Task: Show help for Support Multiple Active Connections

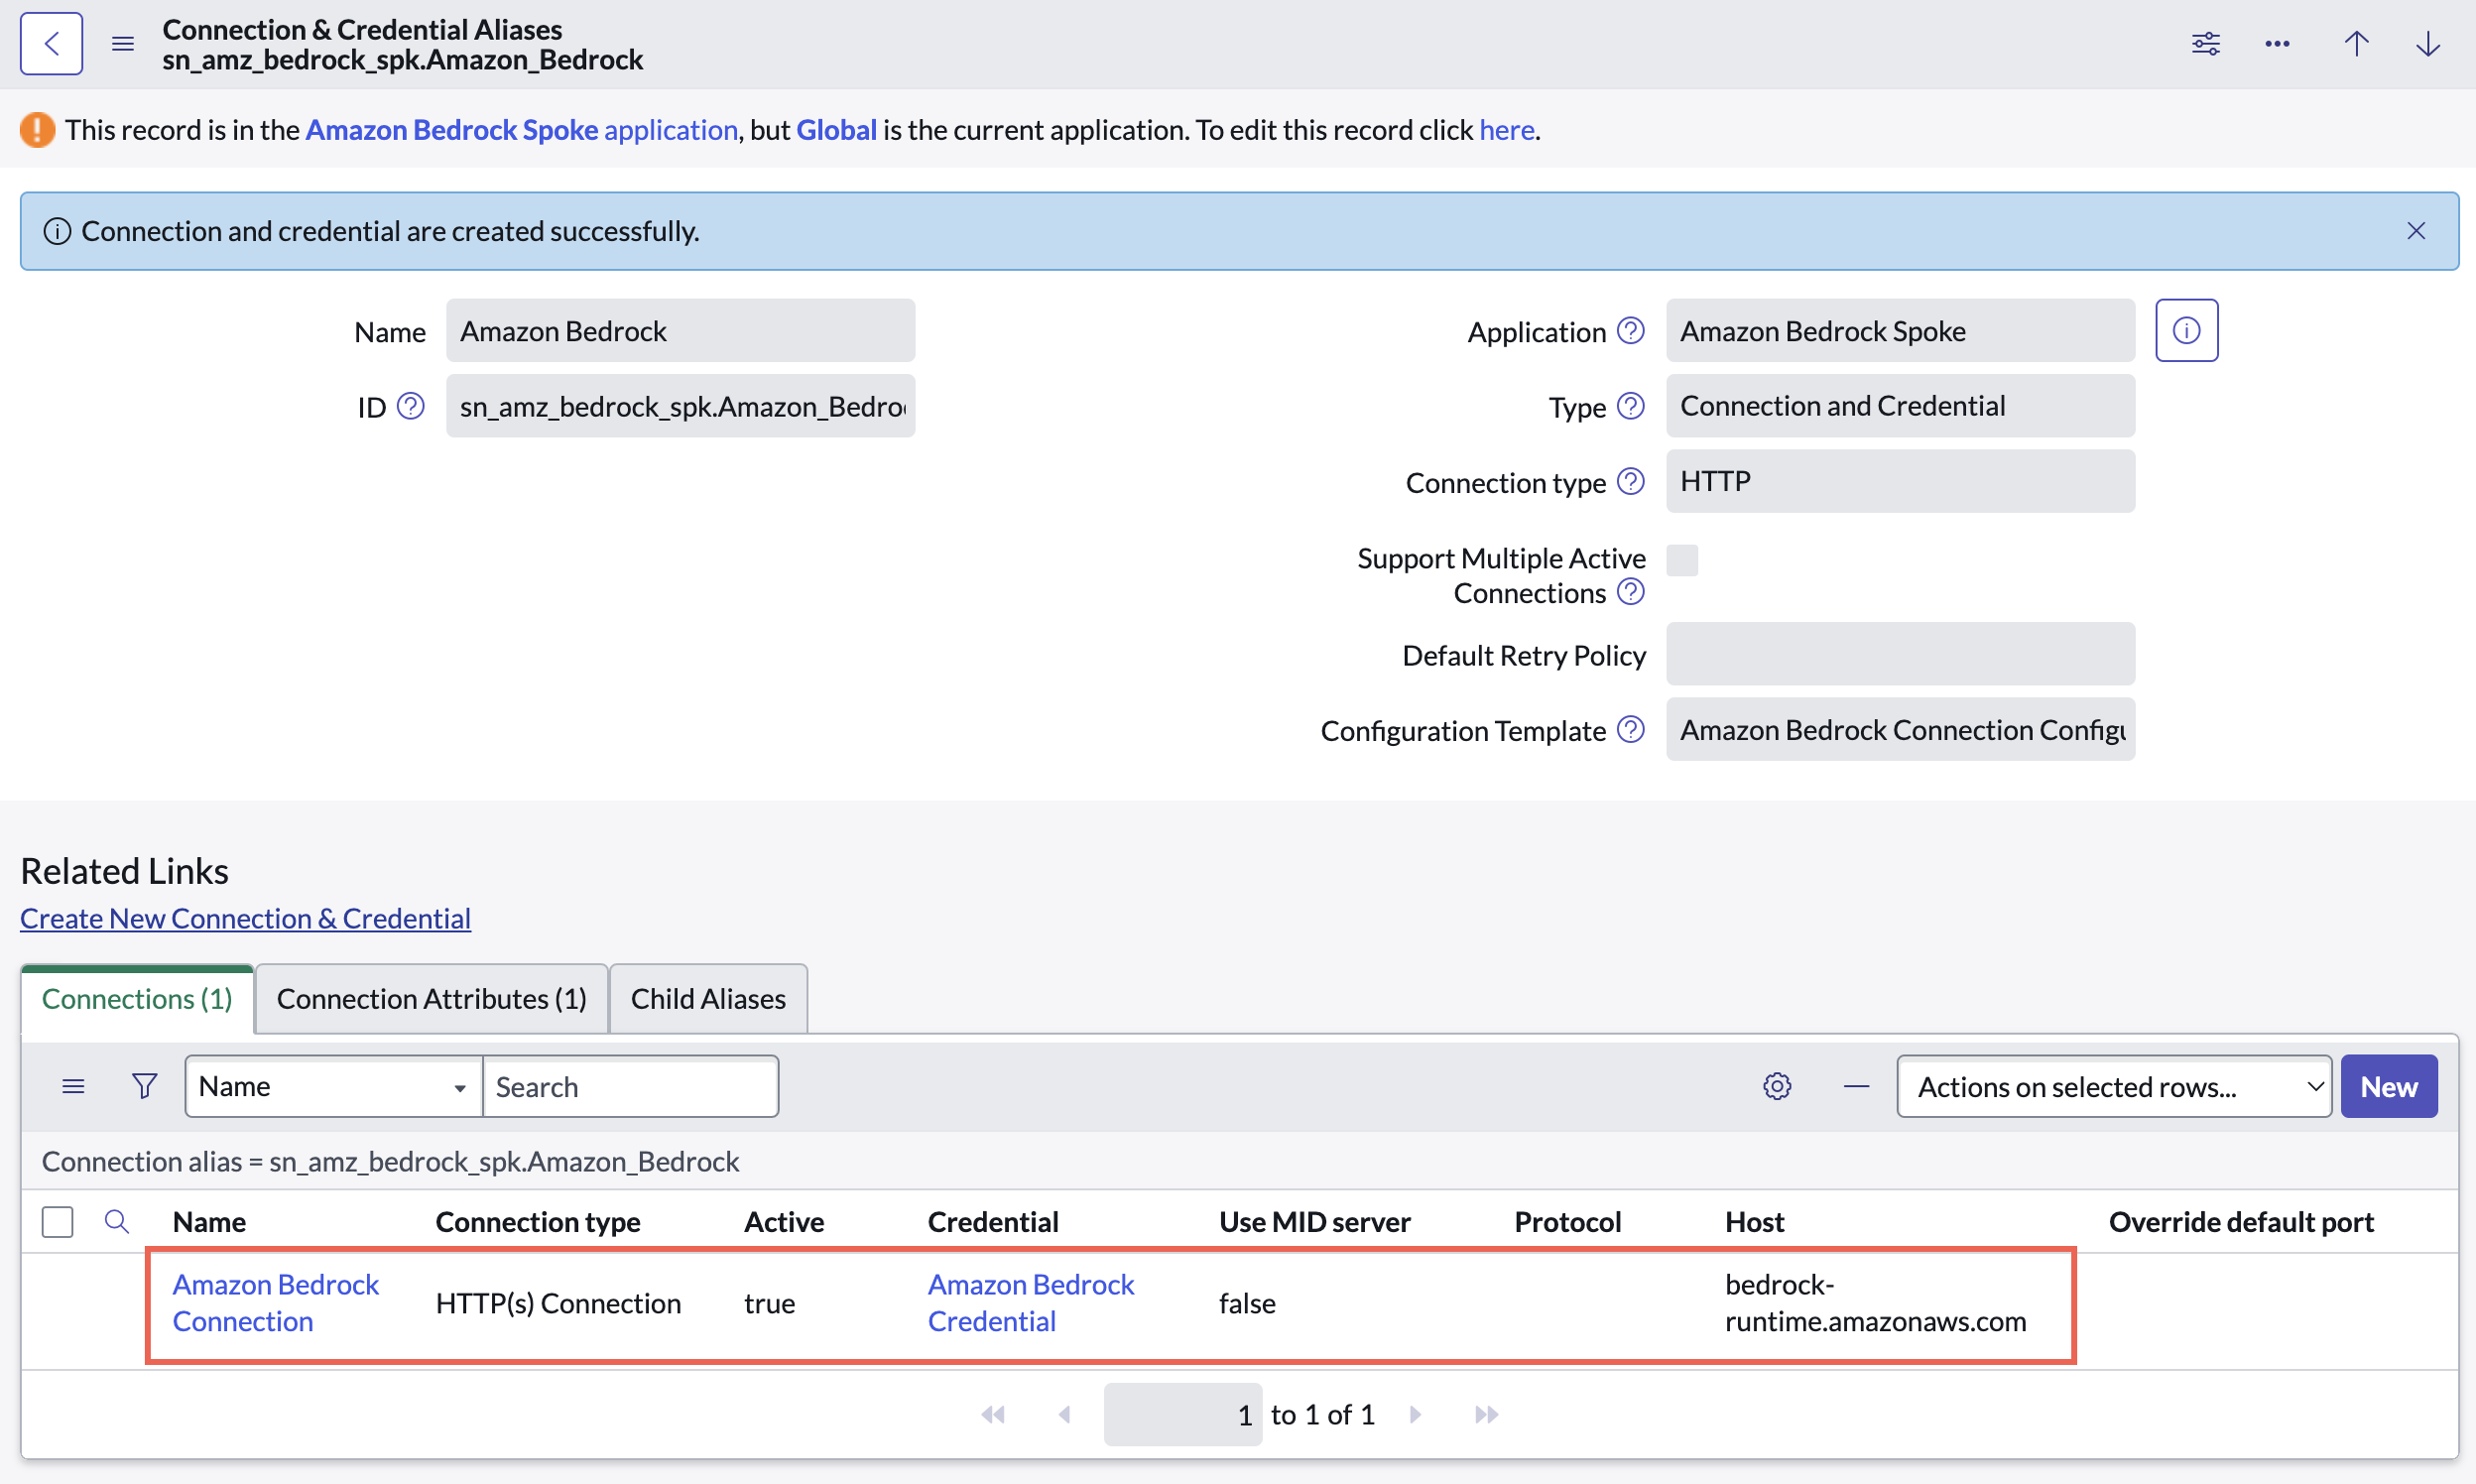Action: coord(1630,592)
